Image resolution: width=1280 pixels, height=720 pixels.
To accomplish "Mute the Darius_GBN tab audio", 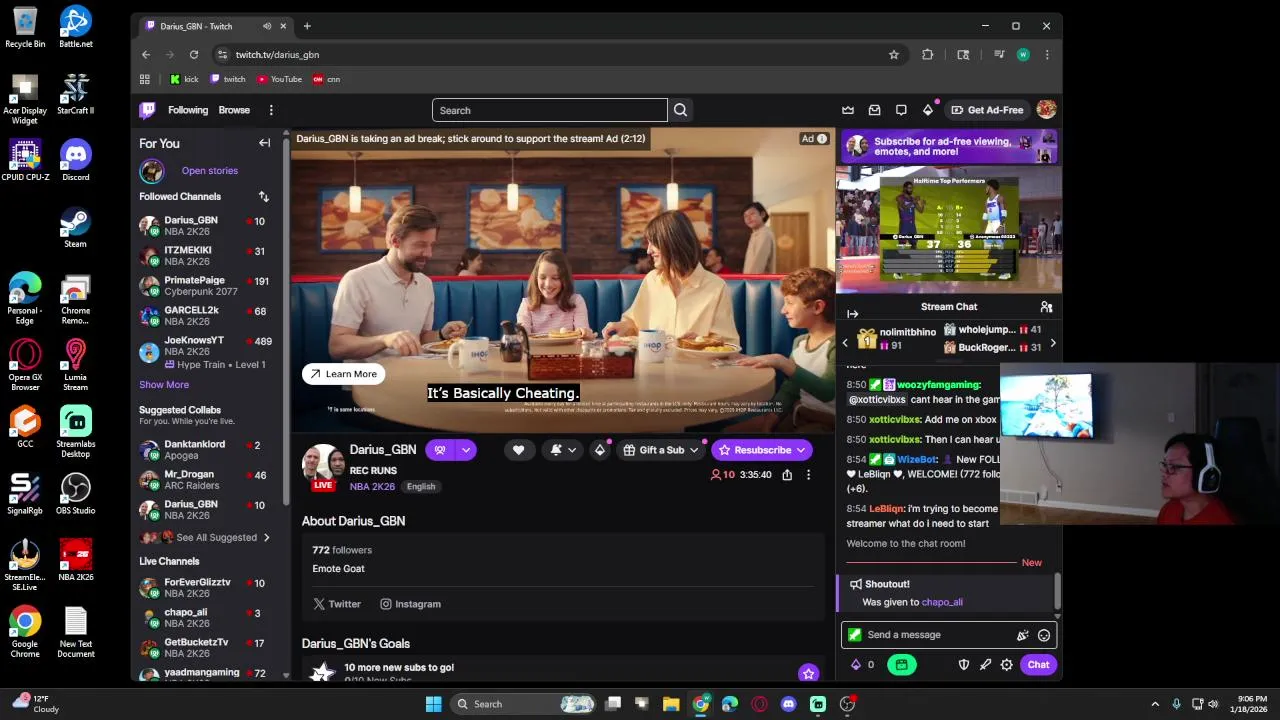I will tap(266, 26).
